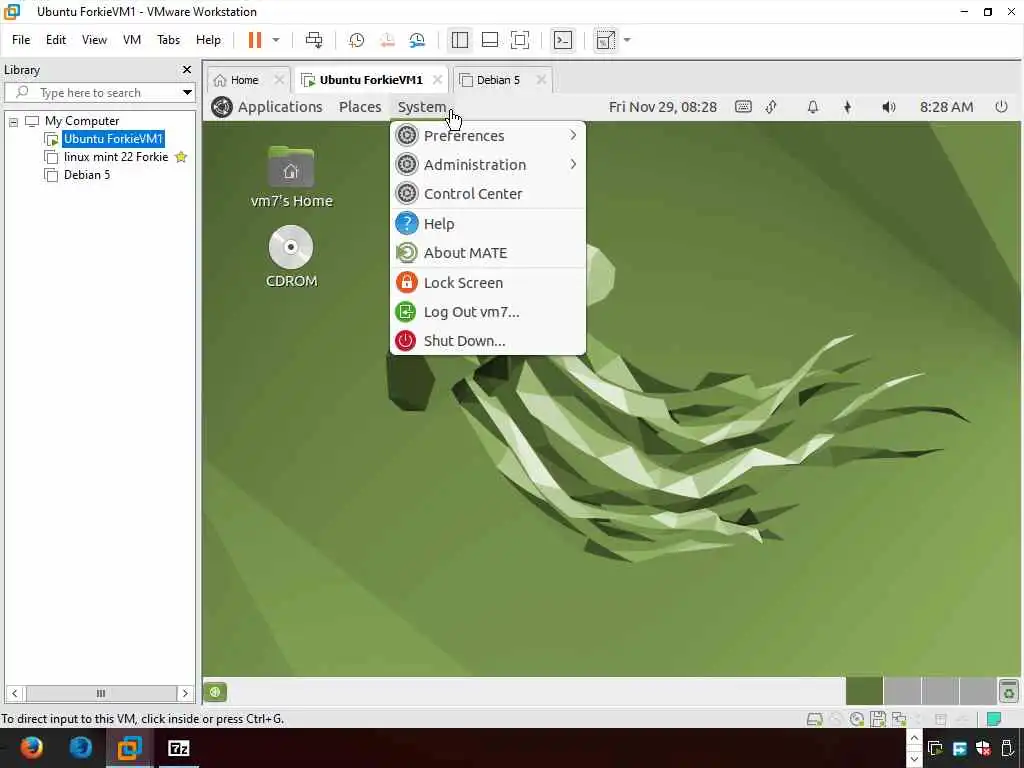Choose Log Out vm7 from the menu
This screenshot has width=1024, height=768.
487,312
